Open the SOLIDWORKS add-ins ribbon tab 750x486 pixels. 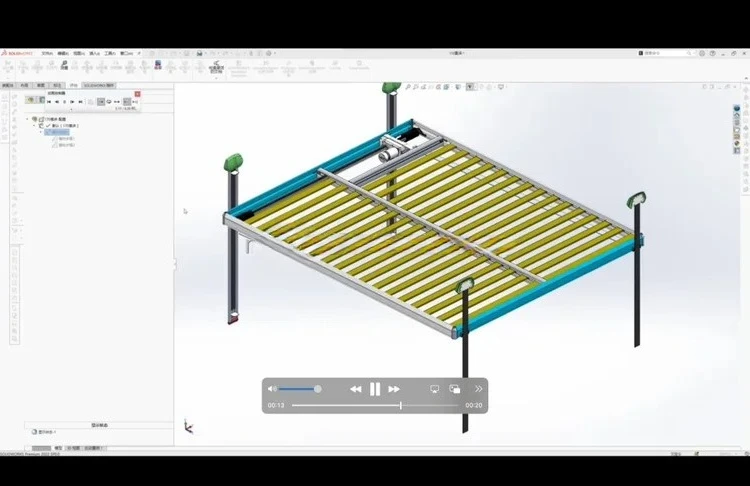(99, 86)
